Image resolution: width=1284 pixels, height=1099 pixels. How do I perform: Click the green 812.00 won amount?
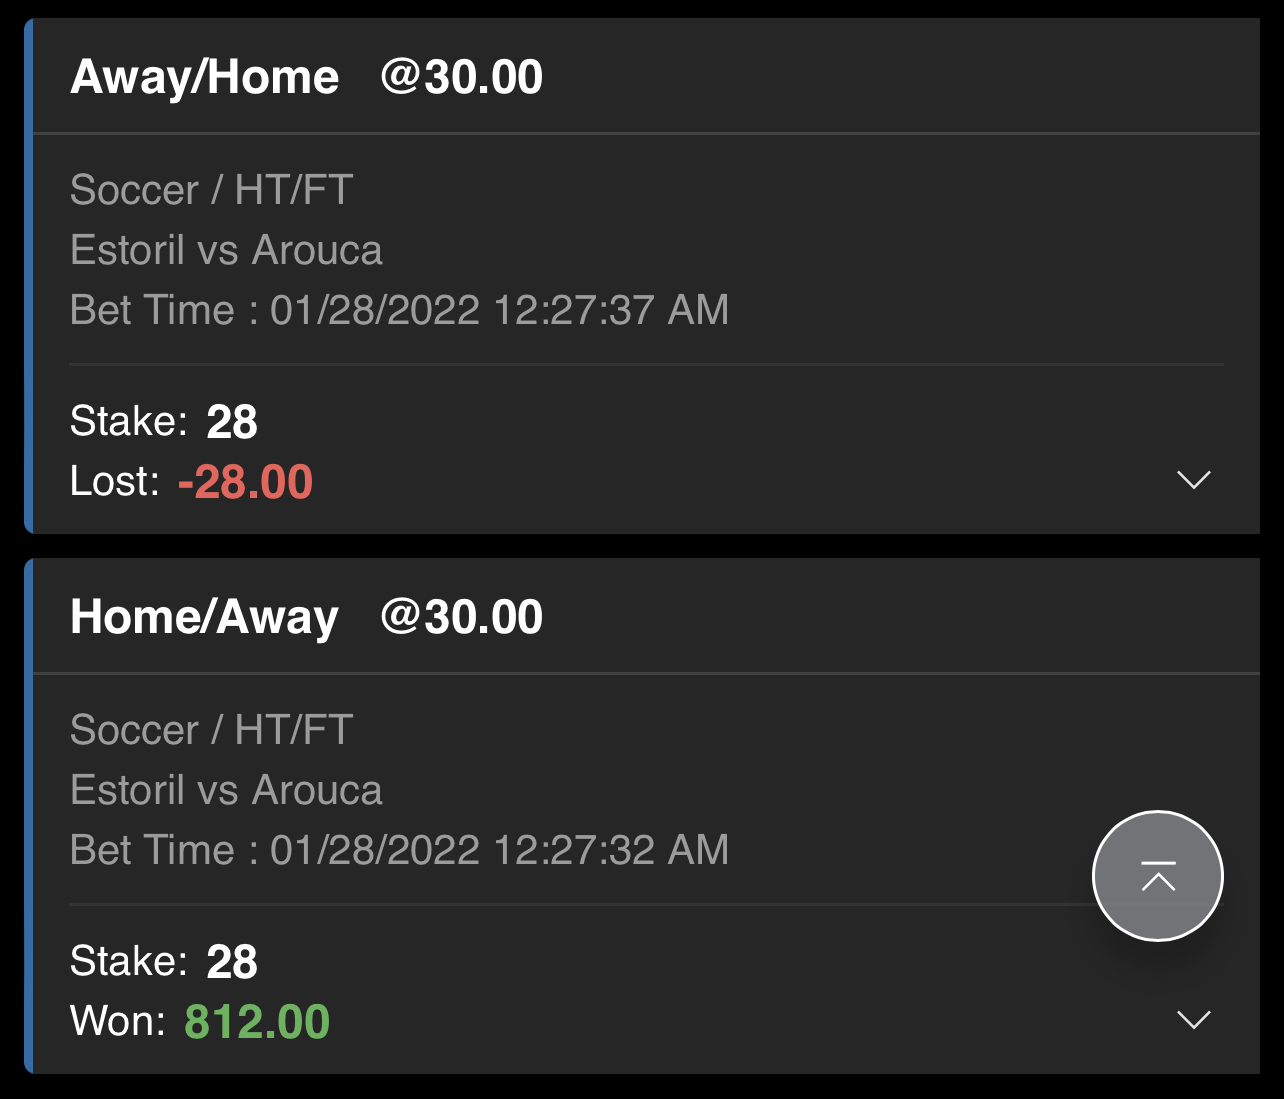tap(257, 1022)
